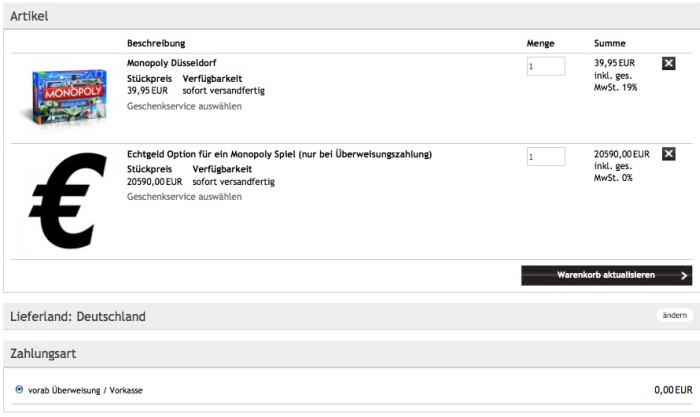700x417 pixels.
Task: Open the Monopoly Düsseldorf product title
Action: click(x=171, y=63)
